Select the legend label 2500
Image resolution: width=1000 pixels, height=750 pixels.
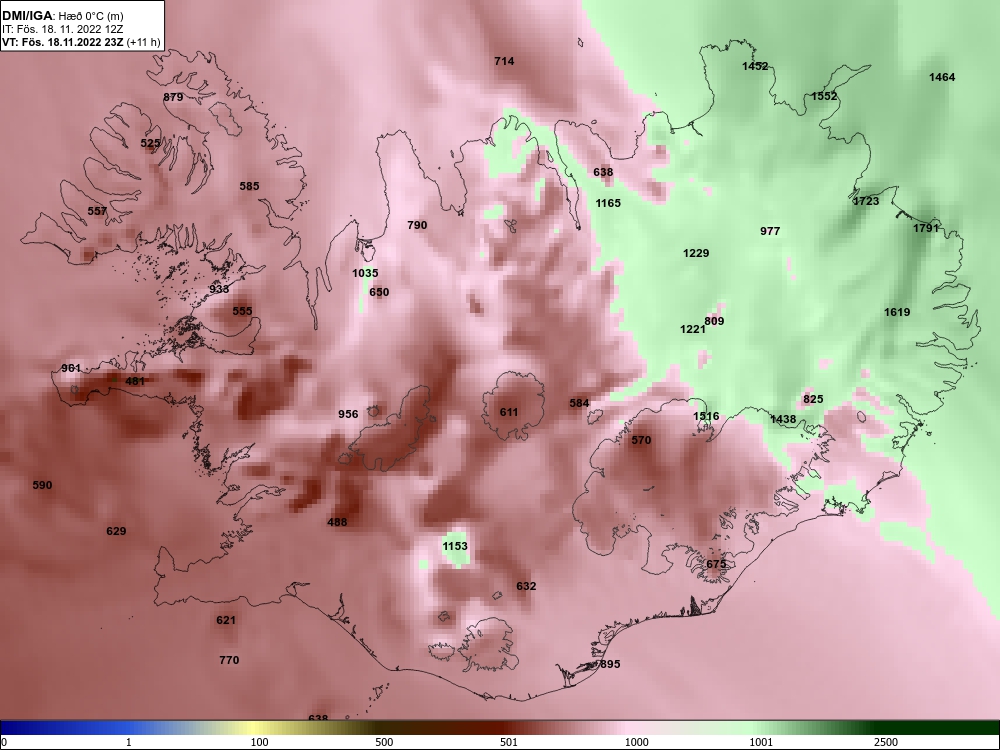[886, 742]
